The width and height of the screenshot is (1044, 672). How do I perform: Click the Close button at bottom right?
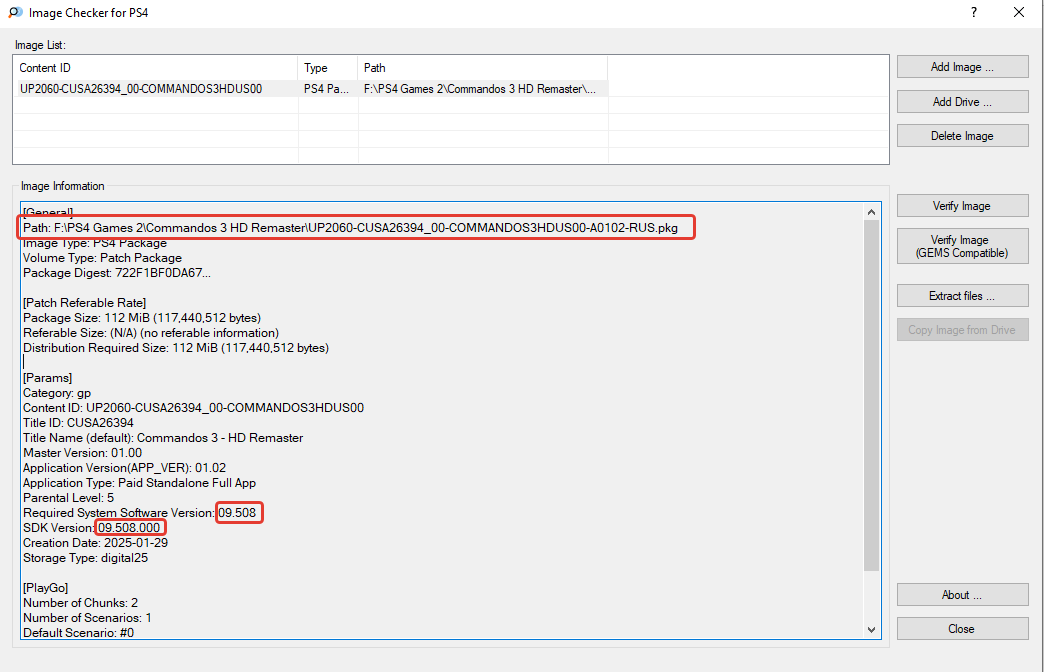962,629
